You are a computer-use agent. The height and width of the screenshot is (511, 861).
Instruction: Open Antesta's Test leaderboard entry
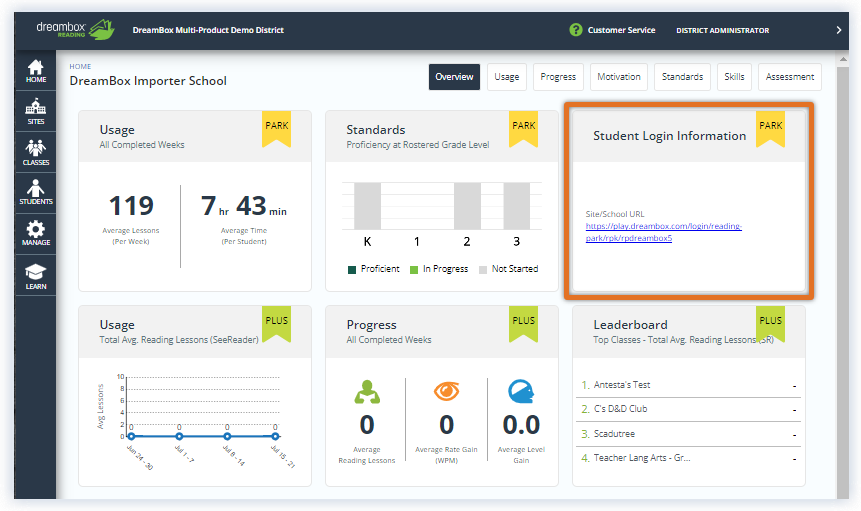(689, 385)
